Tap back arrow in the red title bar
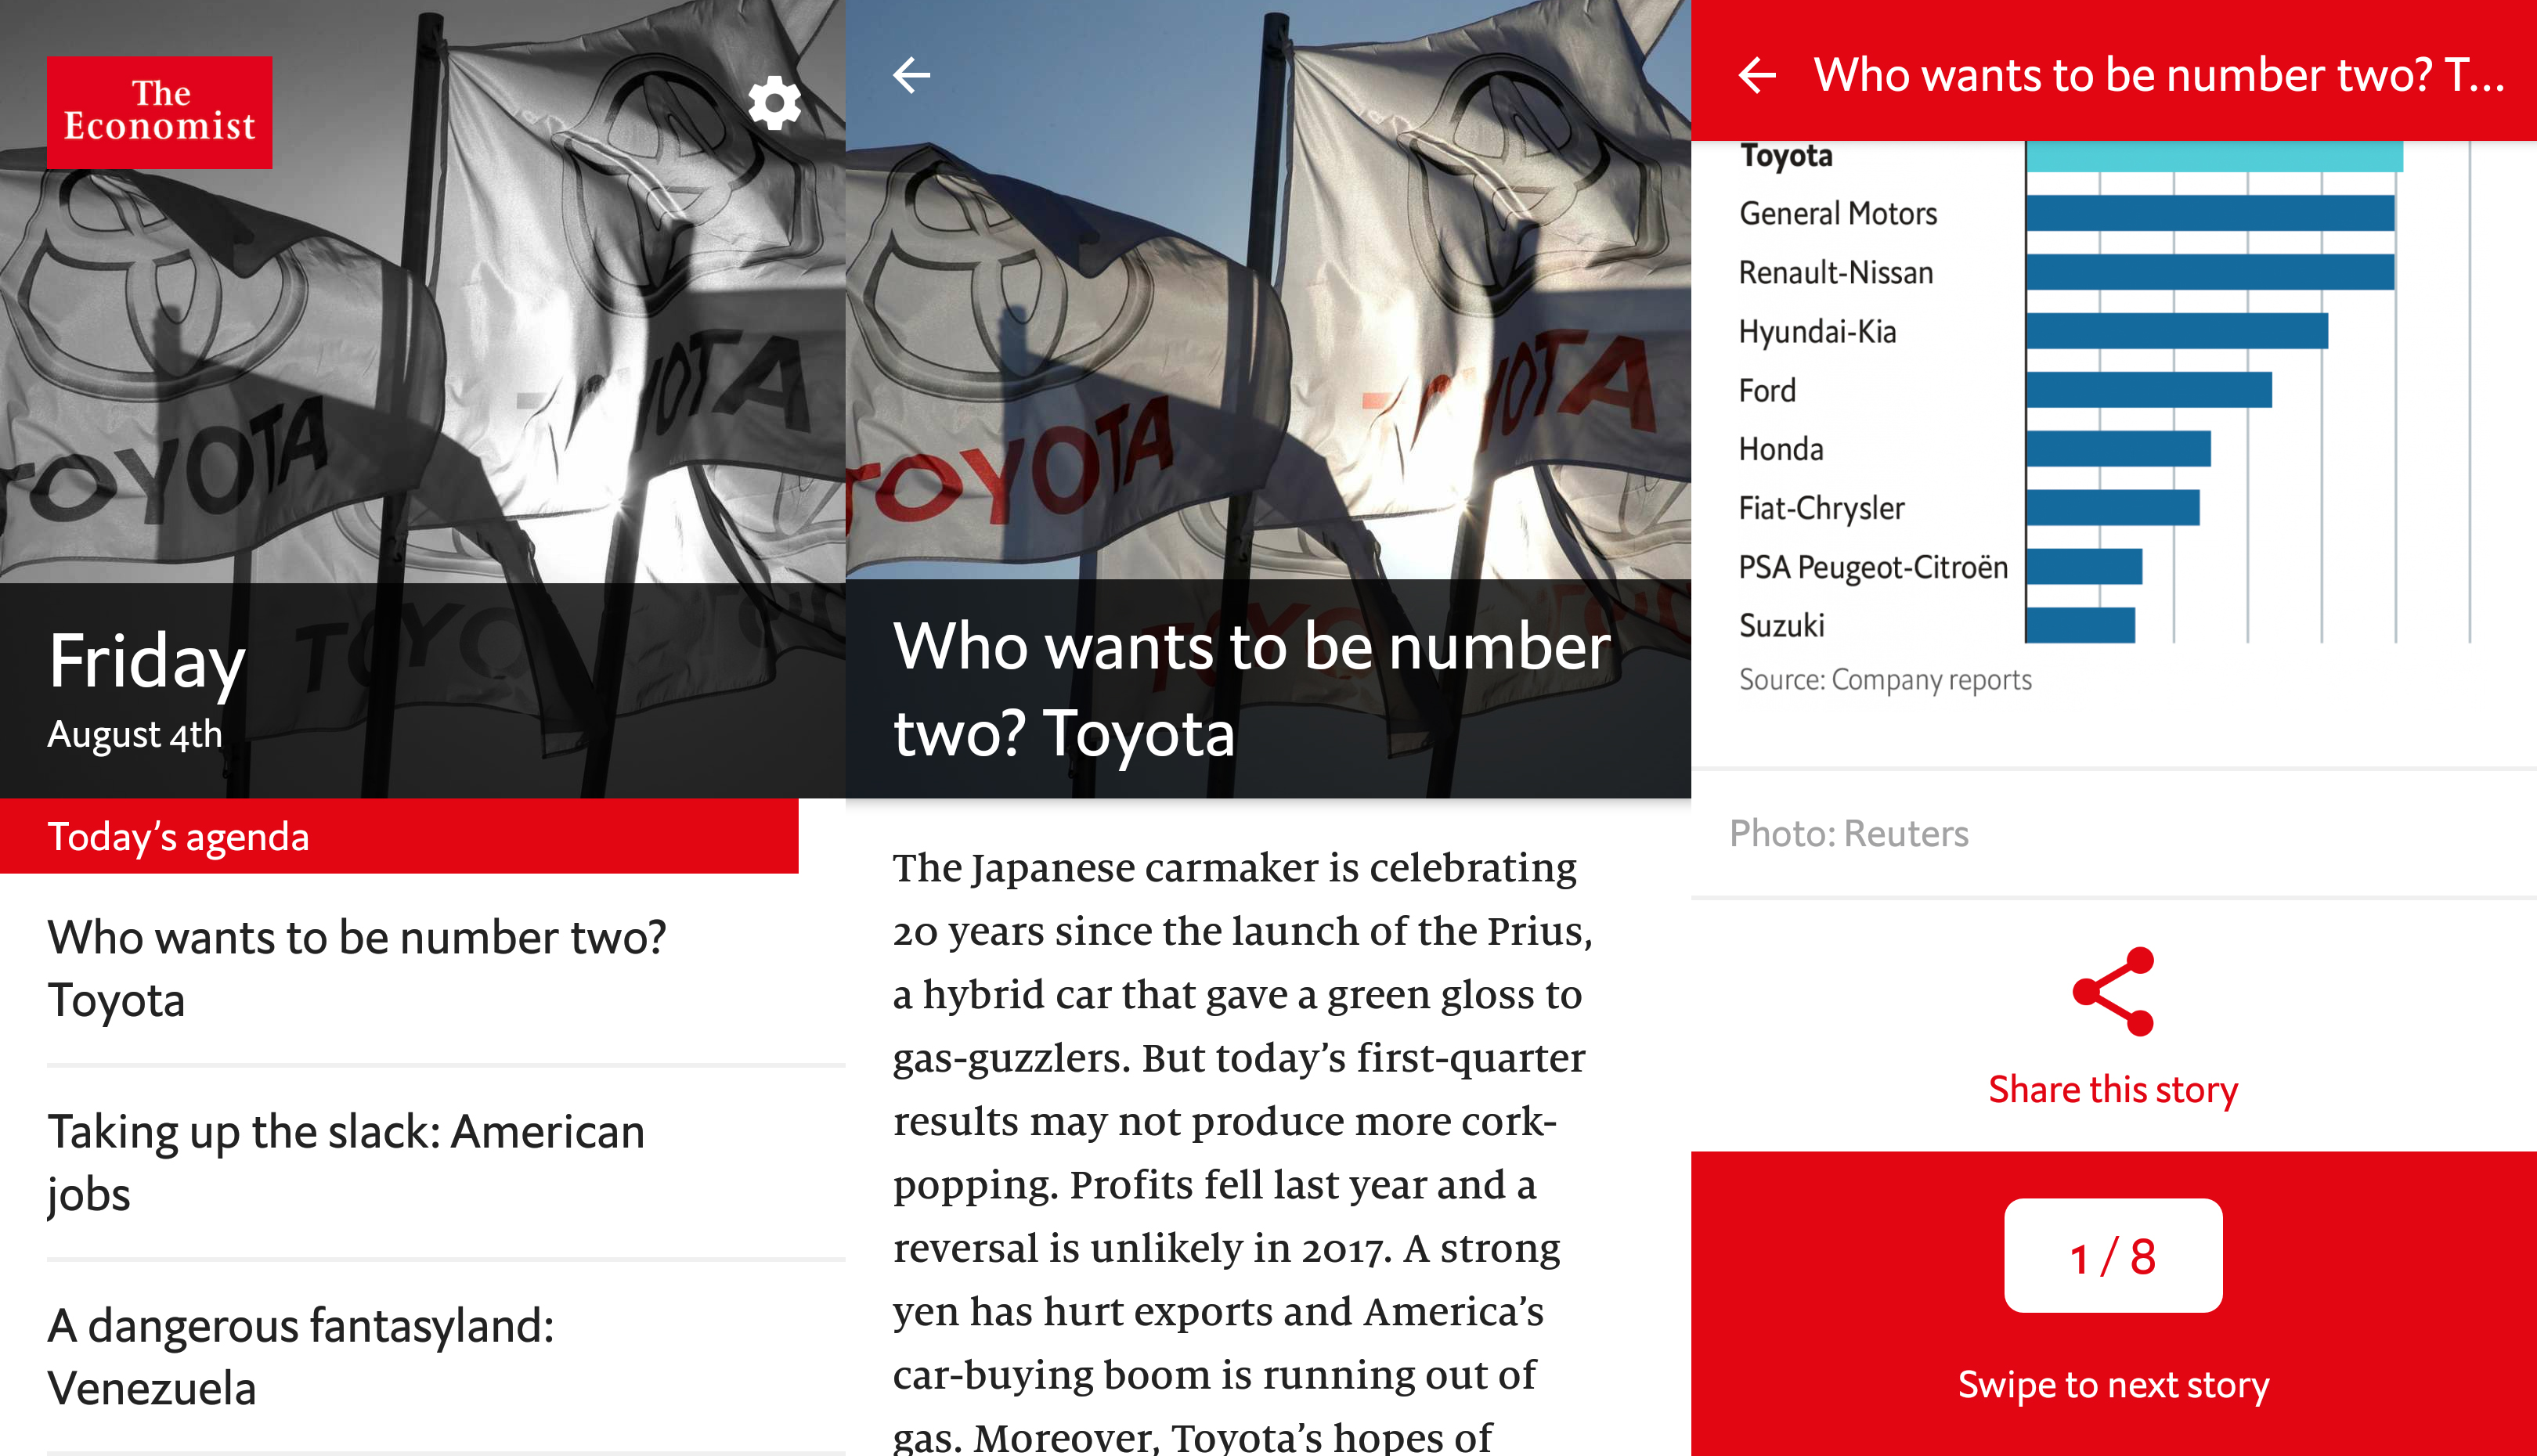 coord(1757,75)
